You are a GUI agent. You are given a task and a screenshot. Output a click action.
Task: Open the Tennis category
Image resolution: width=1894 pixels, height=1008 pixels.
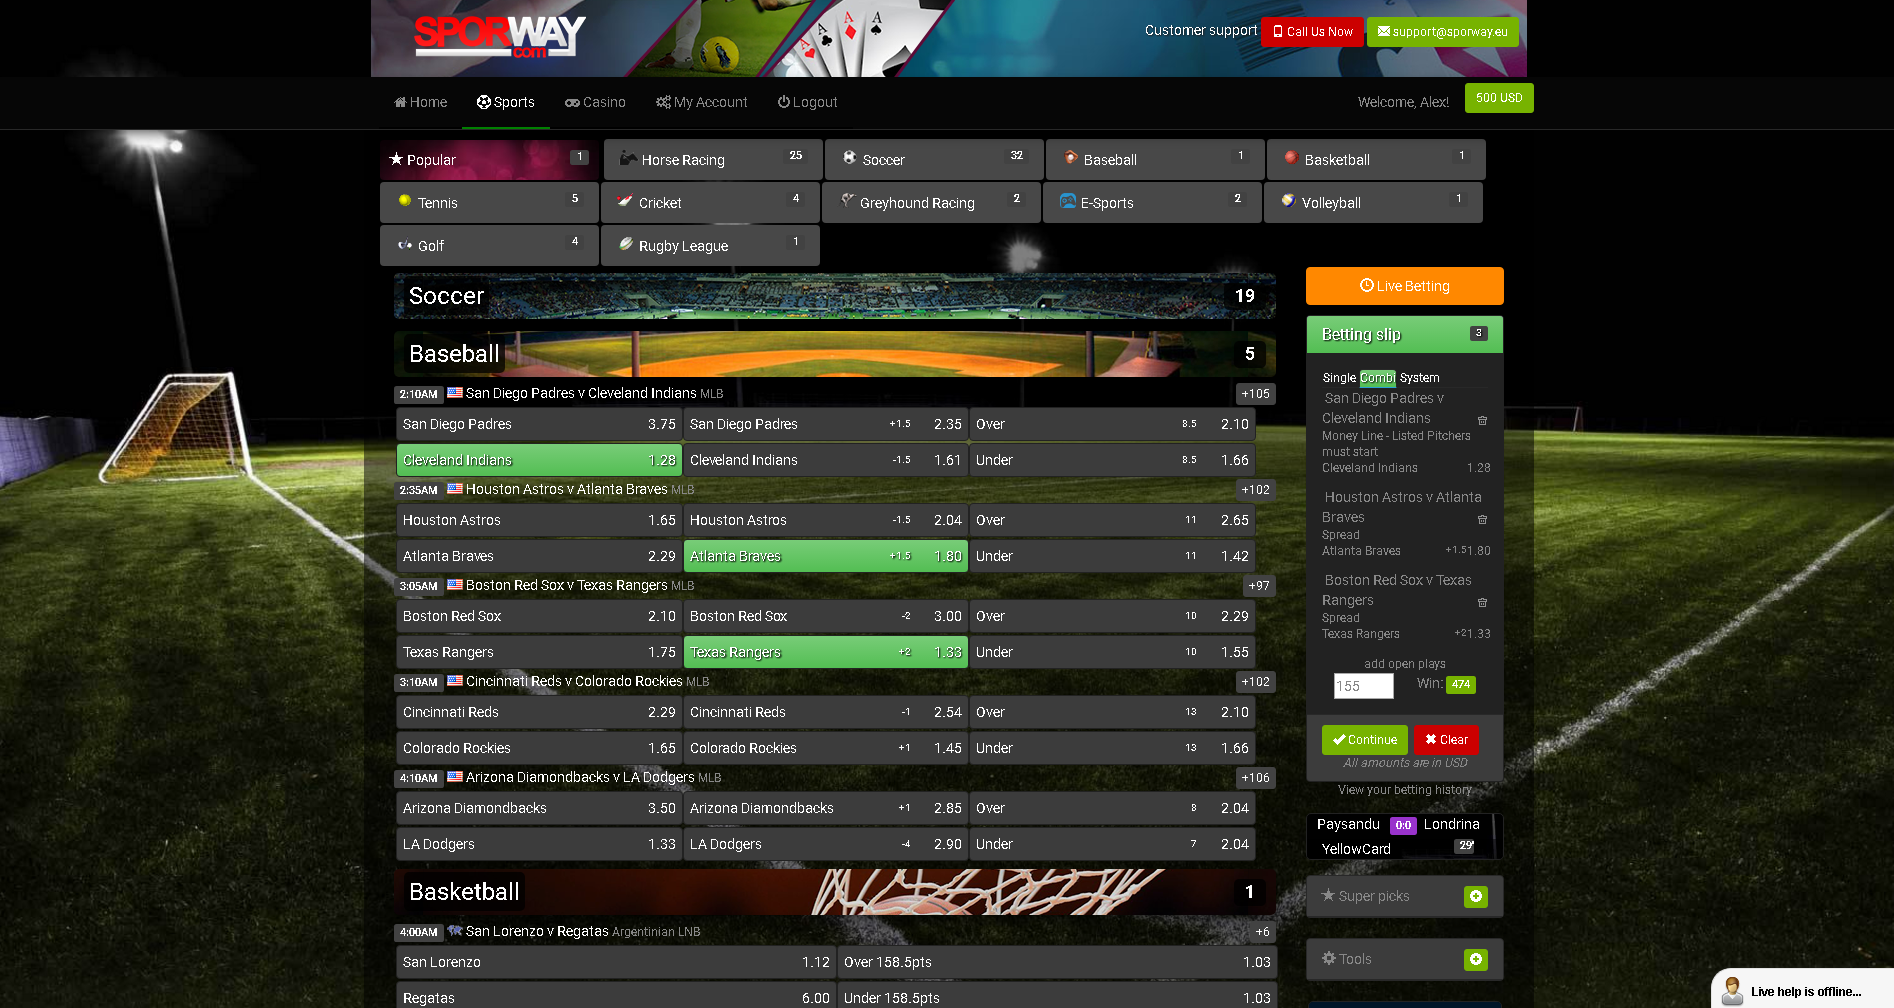click(x=489, y=203)
